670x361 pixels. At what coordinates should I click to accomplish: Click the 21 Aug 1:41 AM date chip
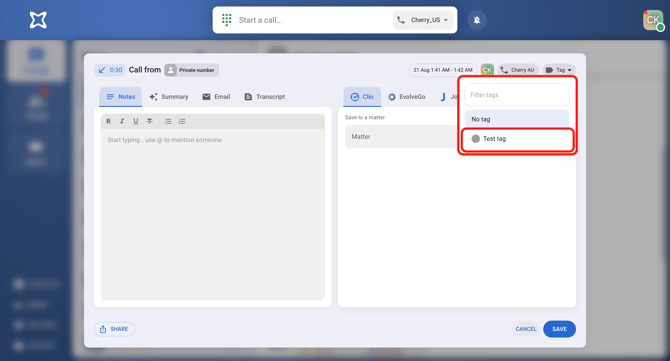443,70
